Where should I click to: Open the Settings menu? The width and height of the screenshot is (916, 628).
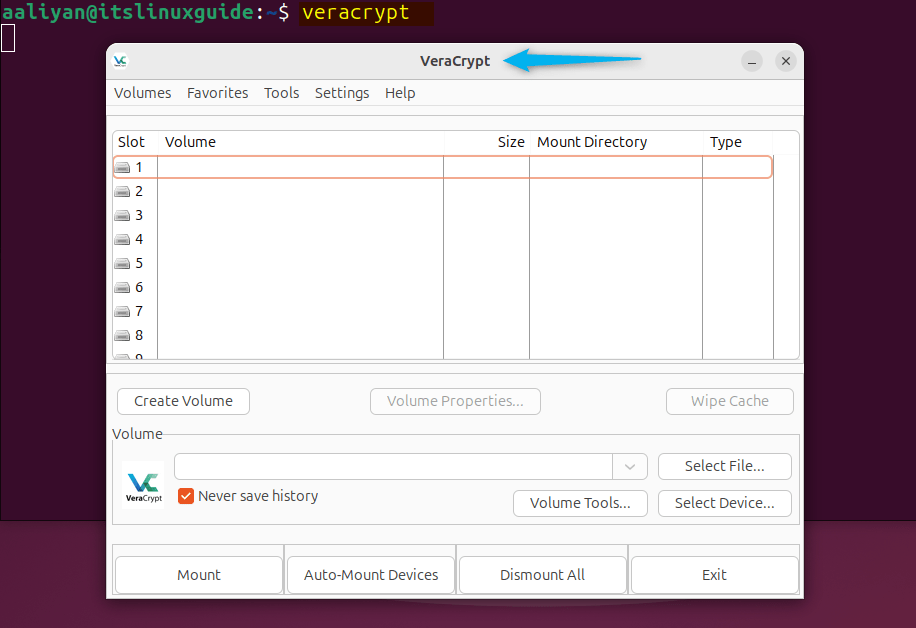342,92
